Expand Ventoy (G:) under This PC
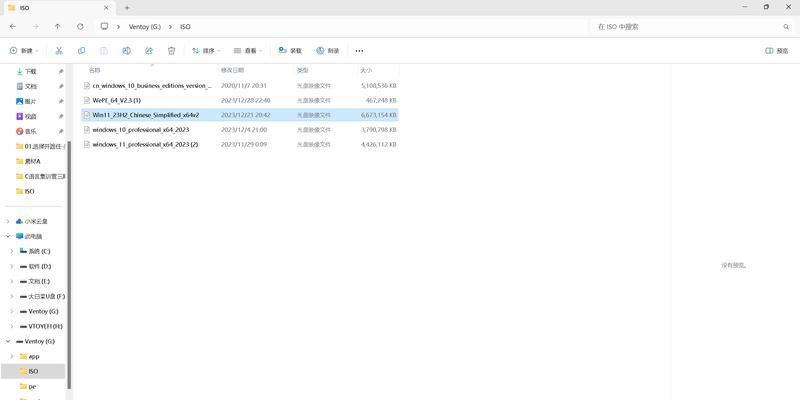Image resolution: width=800 pixels, height=400 pixels. click(x=12, y=311)
